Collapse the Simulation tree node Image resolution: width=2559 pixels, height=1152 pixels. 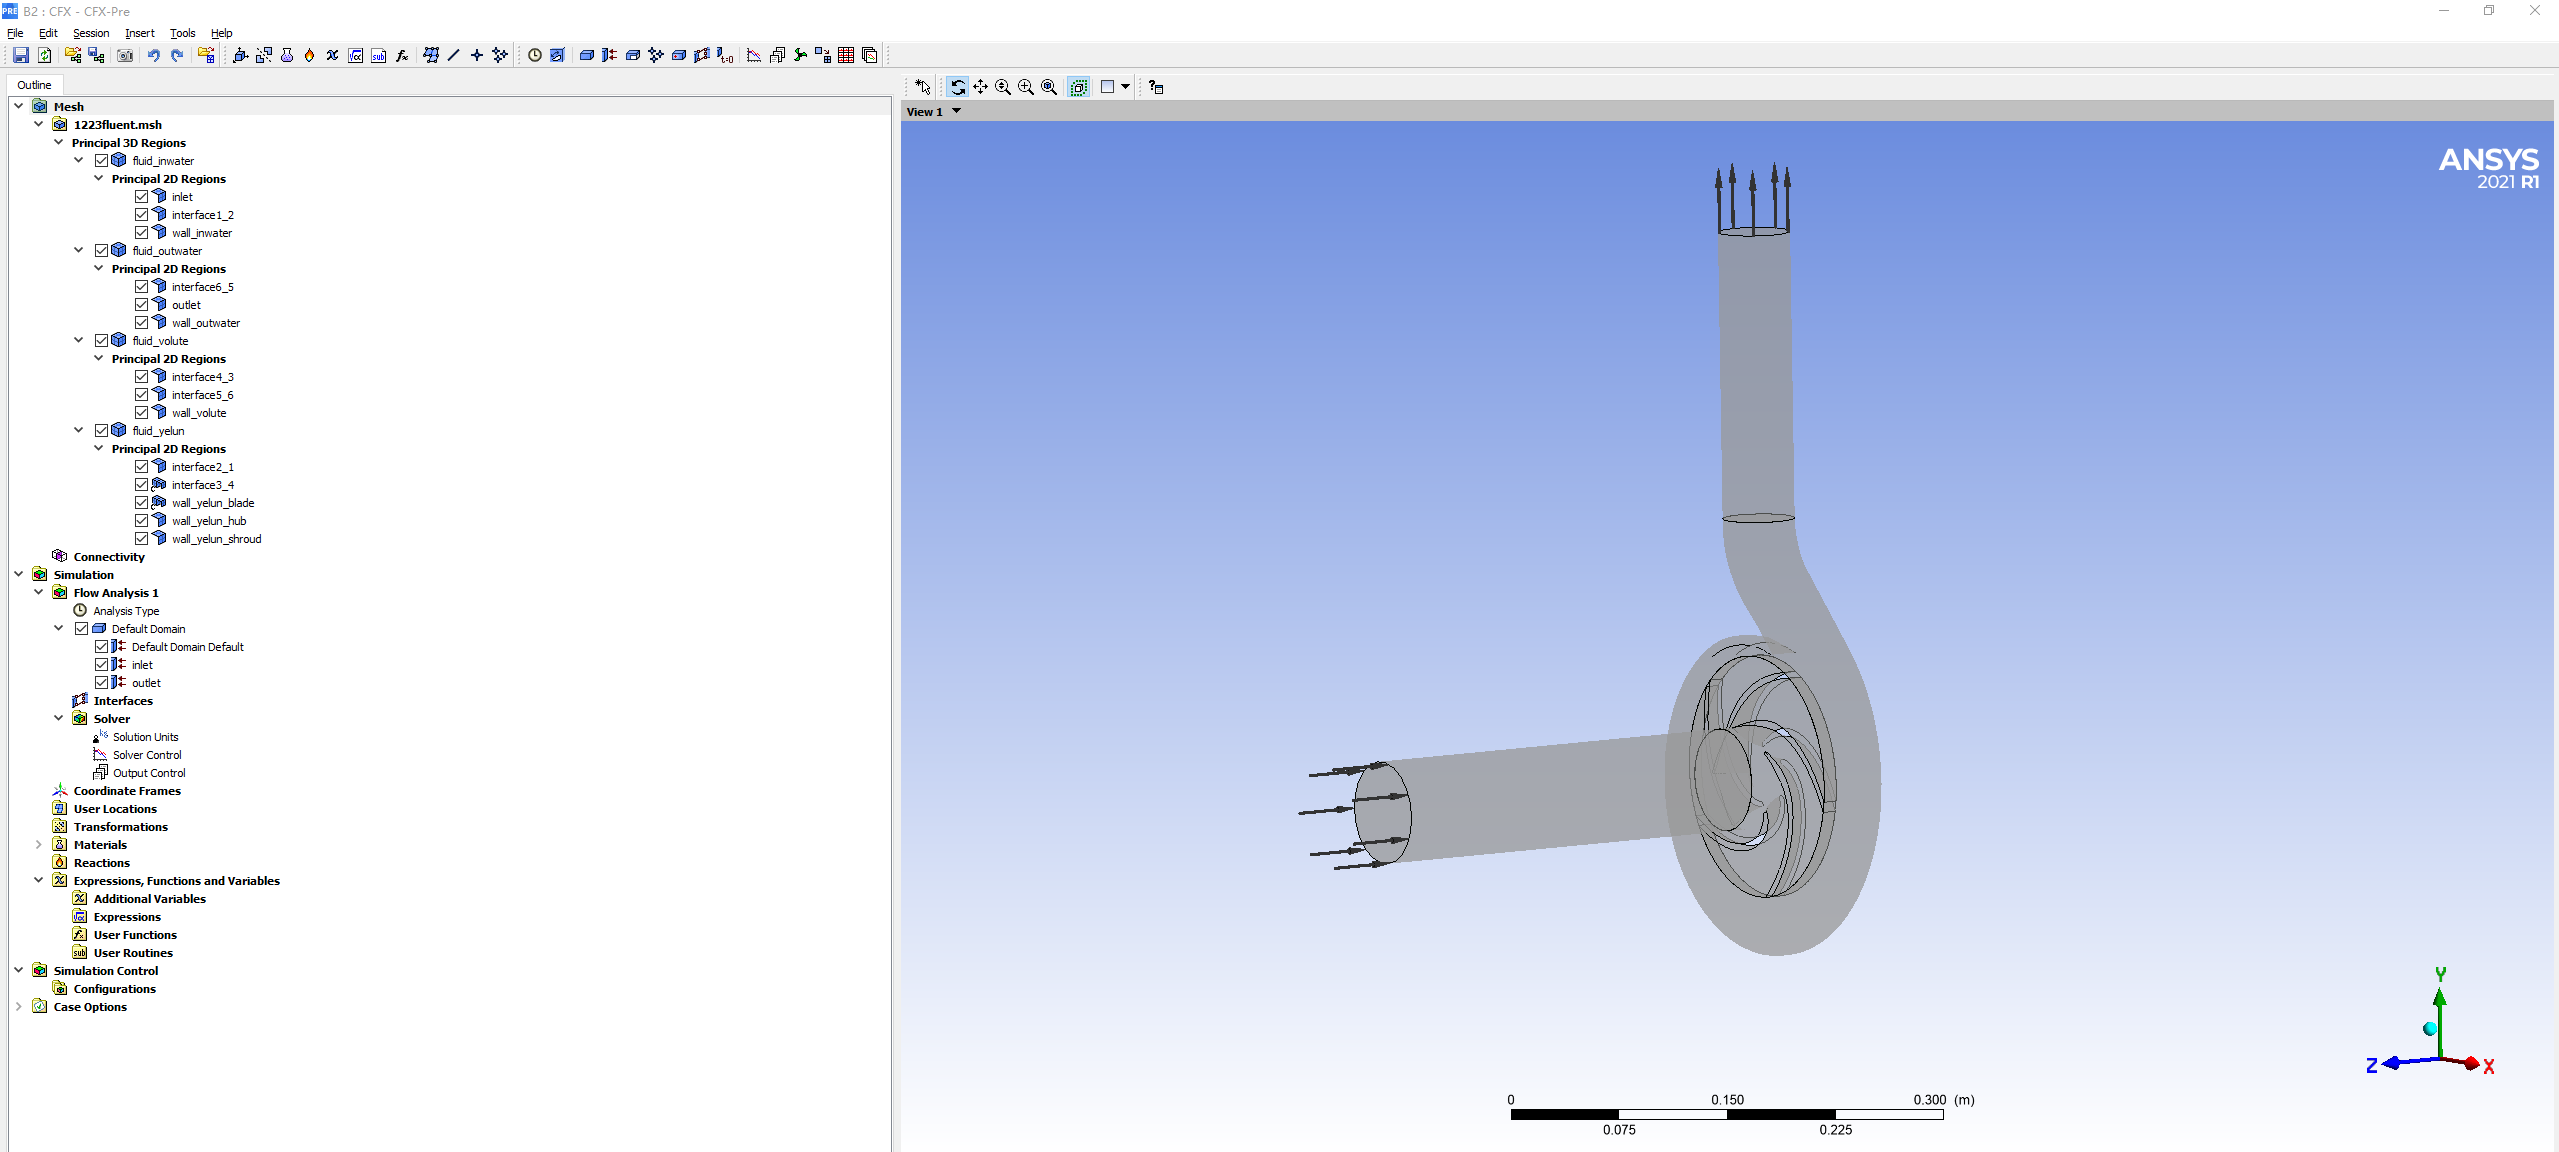pos(19,574)
